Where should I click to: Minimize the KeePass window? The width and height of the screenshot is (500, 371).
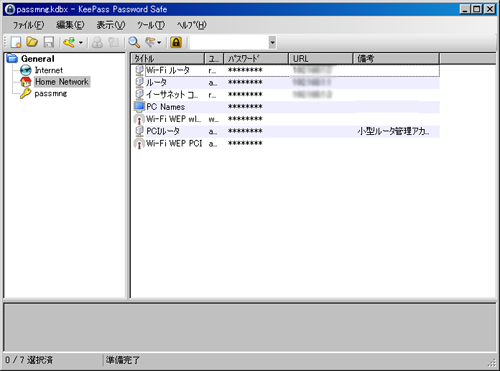tap(465, 9)
